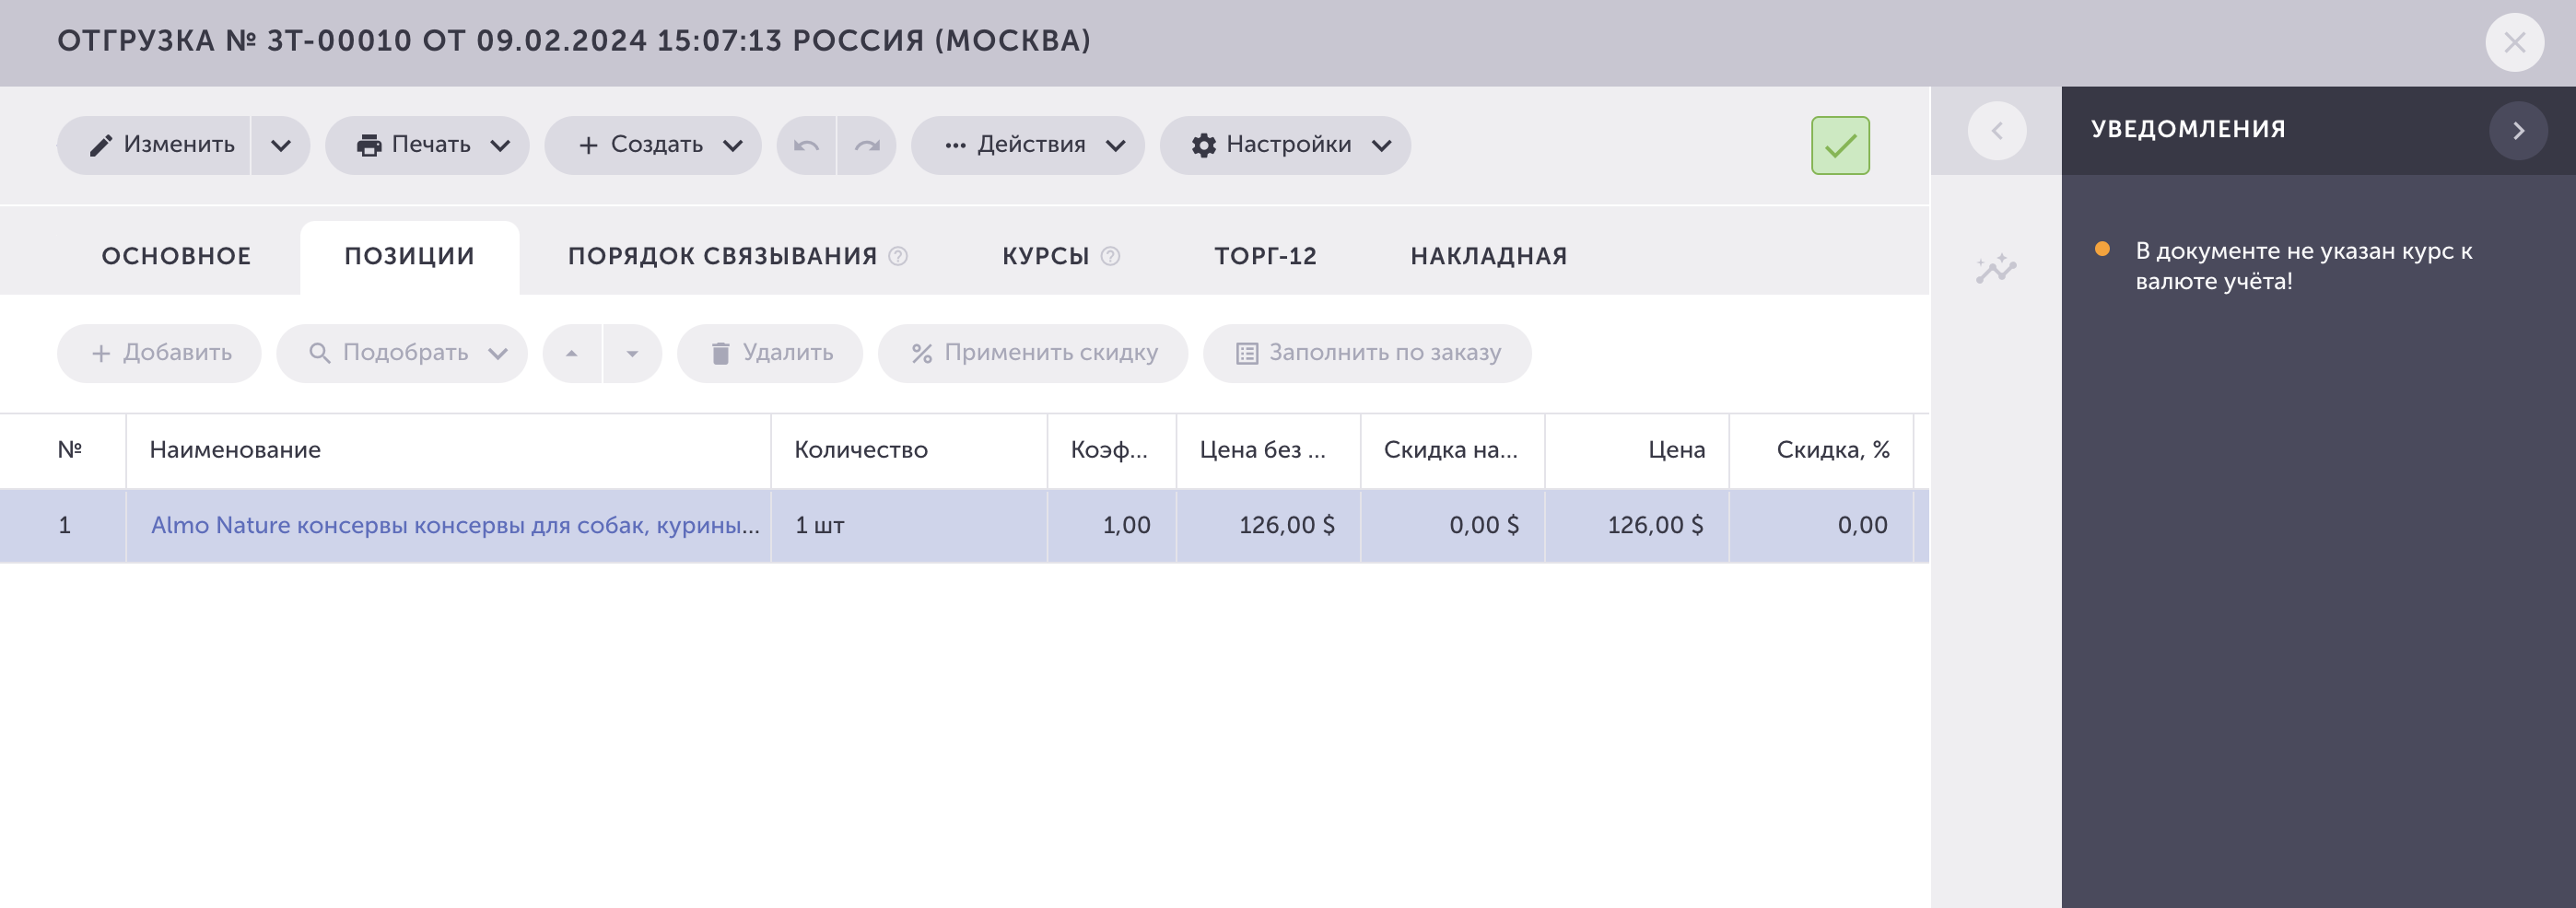
Task: Click help icon next to Порядок связывания
Action: point(898,256)
